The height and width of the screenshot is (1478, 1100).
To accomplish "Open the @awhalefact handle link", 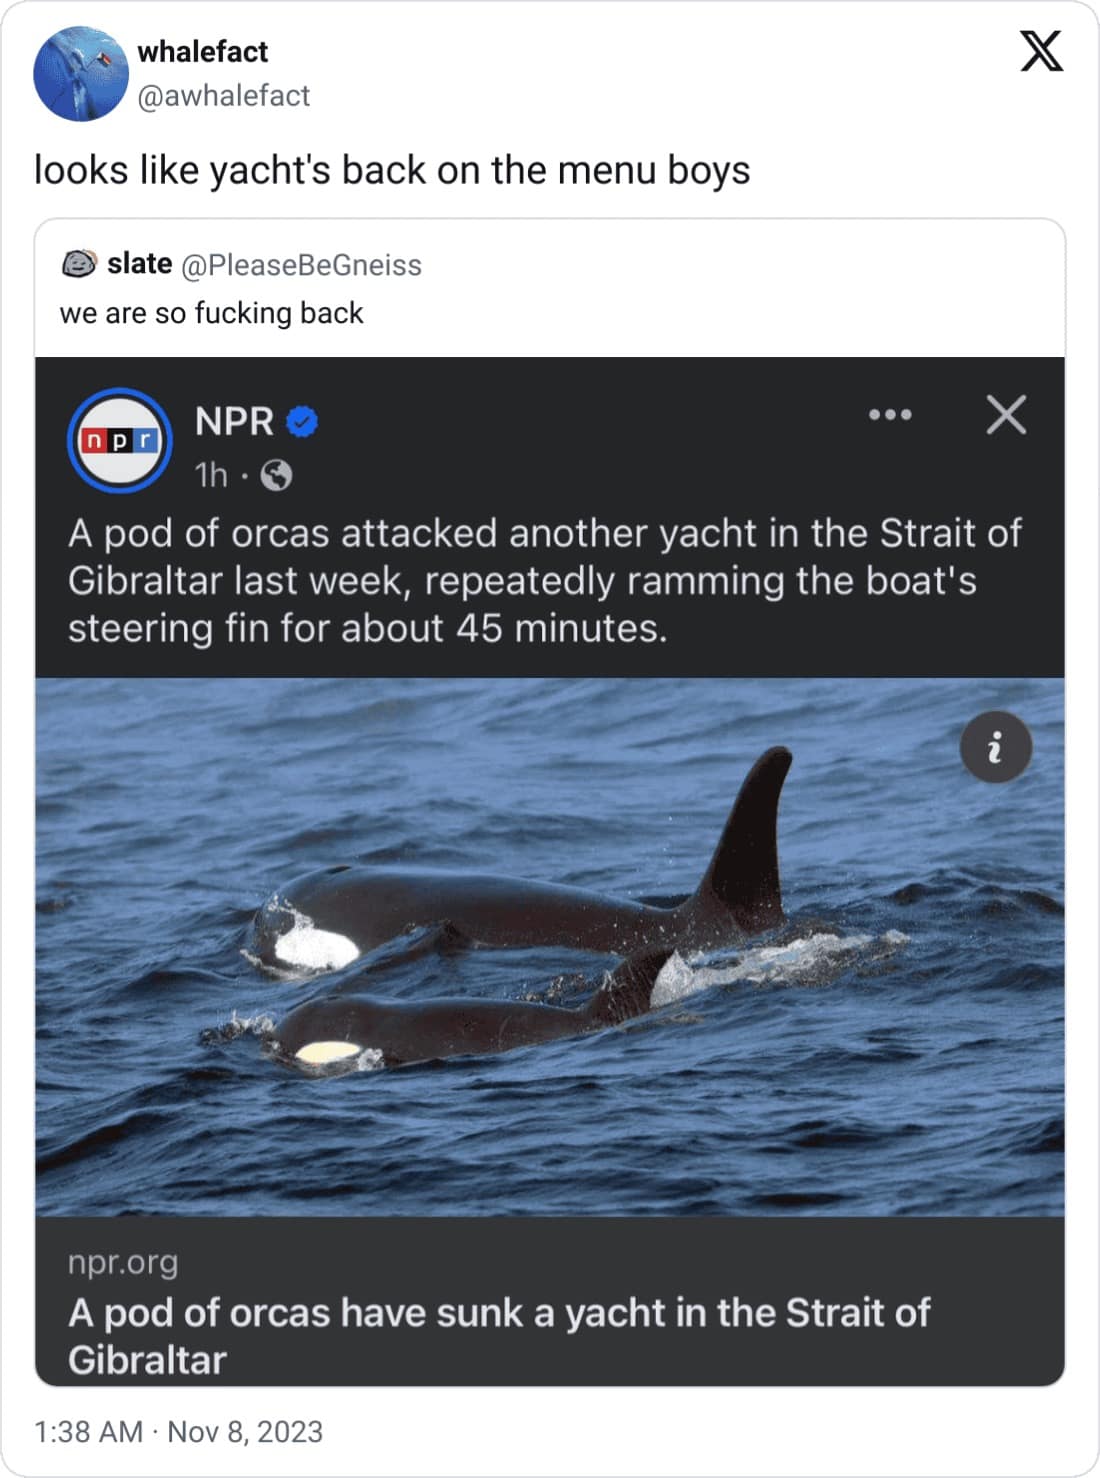I will pyautogui.click(x=223, y=96).
